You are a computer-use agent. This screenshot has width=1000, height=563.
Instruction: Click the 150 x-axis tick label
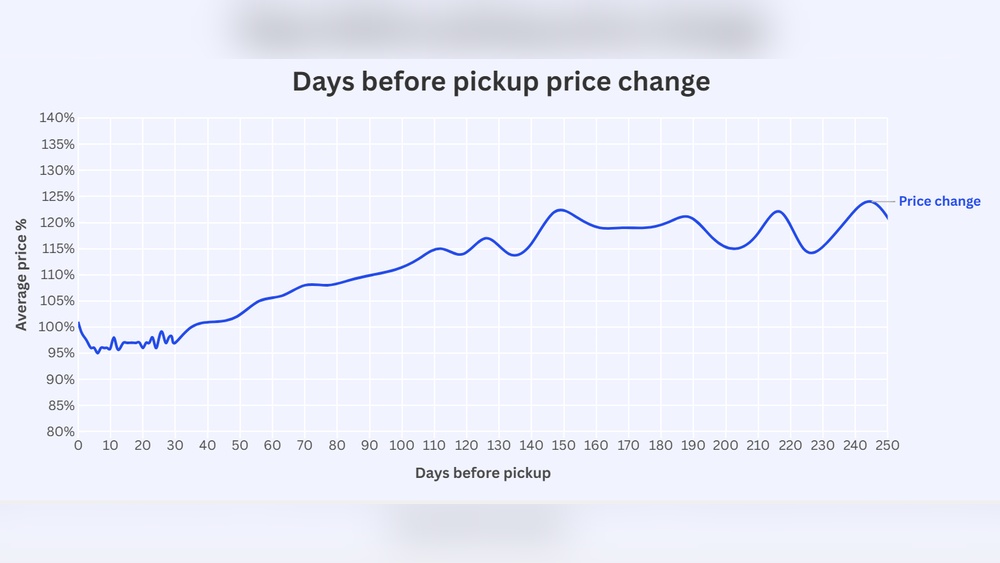564,446
